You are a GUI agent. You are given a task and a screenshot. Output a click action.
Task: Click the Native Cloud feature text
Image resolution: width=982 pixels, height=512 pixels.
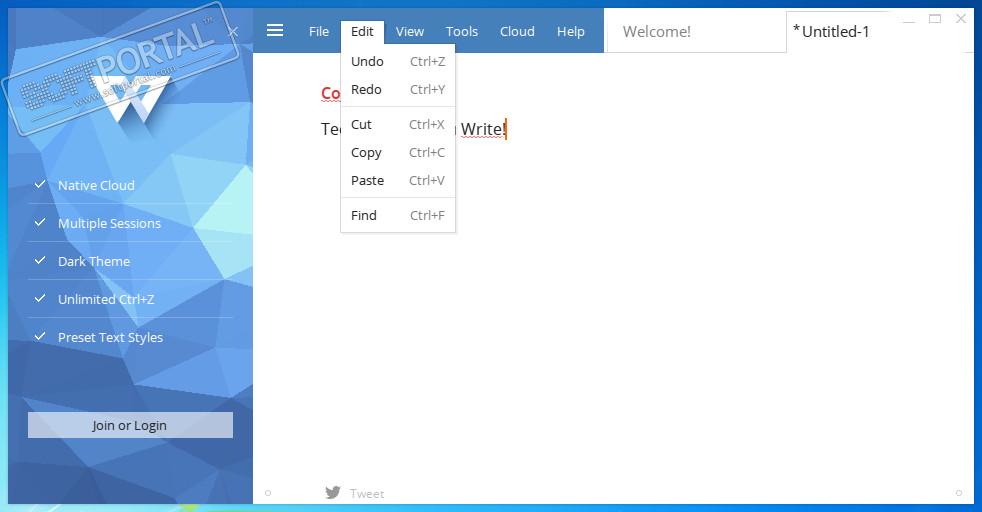[96, 185]
